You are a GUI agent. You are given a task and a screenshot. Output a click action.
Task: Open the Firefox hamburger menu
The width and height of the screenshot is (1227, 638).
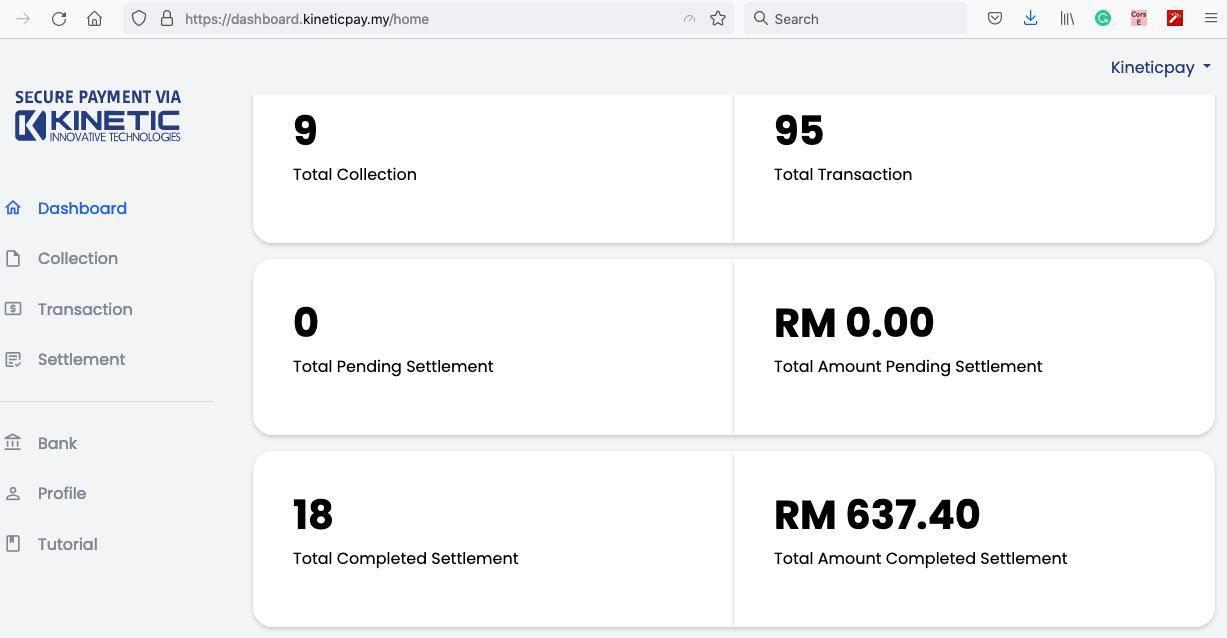coord(1210,18)
